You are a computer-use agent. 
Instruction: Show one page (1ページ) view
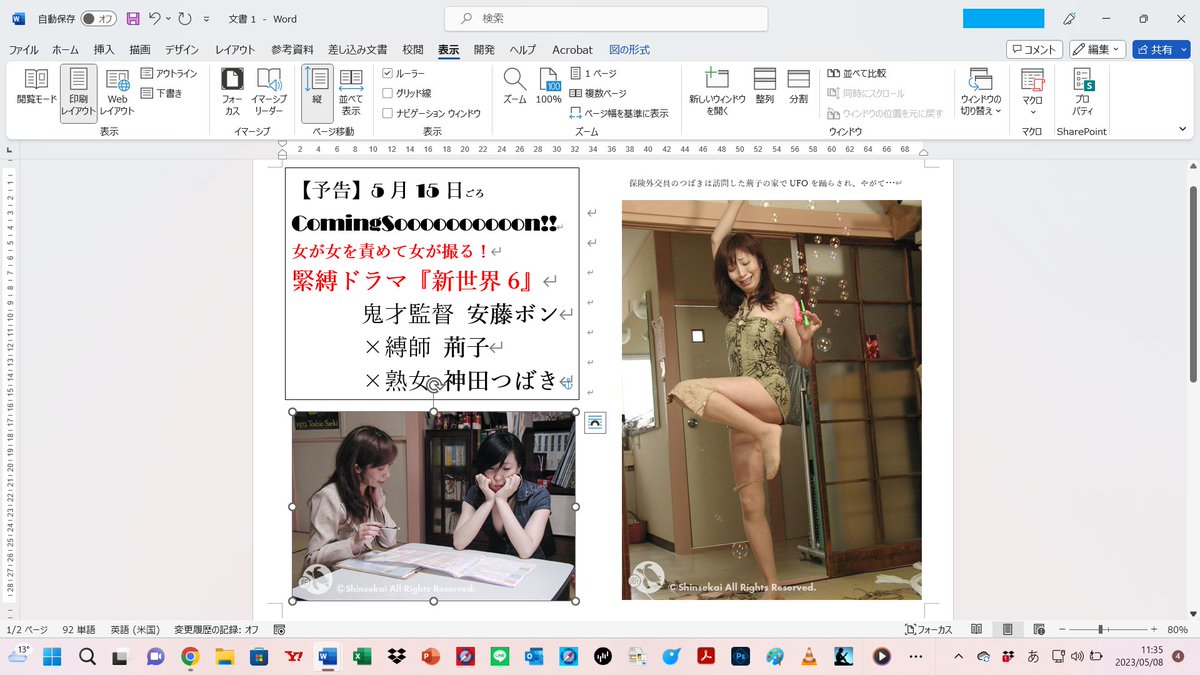point(593,74)
